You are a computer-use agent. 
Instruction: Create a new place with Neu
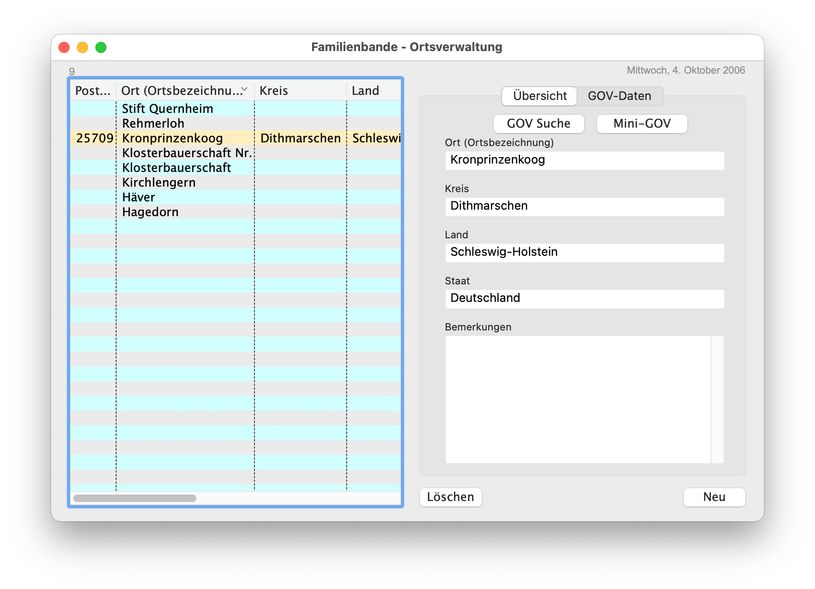click(x=714, y=497)
